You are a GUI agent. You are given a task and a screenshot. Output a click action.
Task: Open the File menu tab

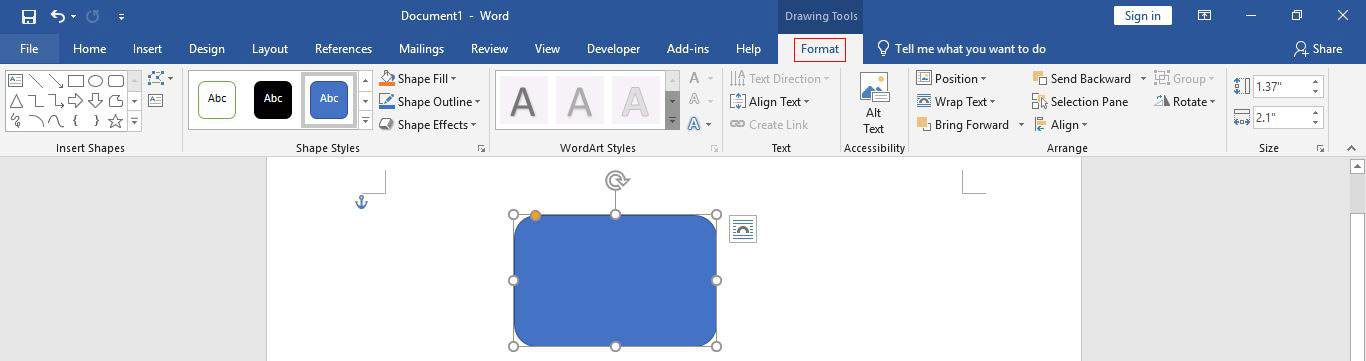tap(29, 49)
